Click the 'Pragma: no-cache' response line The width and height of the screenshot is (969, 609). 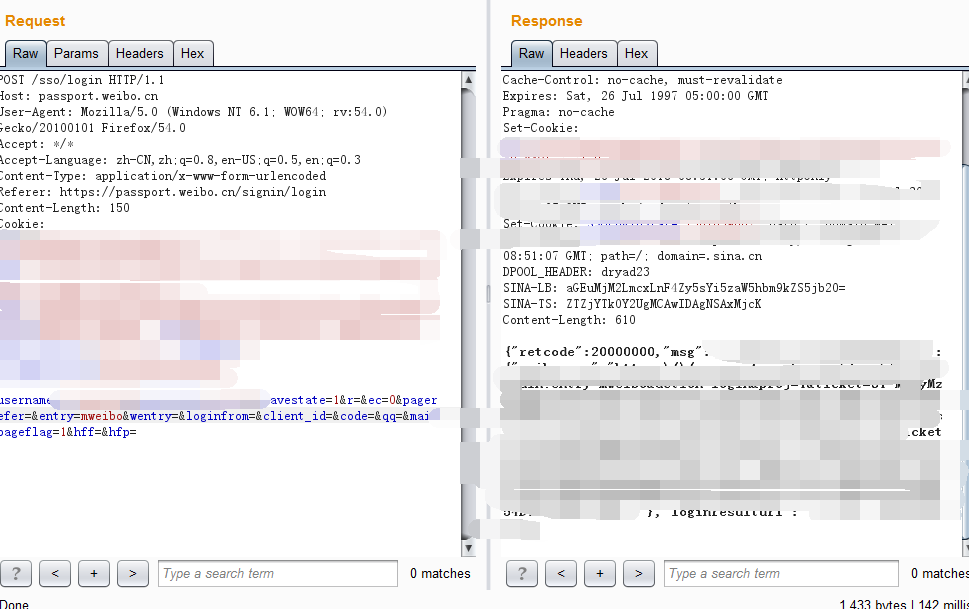pos(558,112)
